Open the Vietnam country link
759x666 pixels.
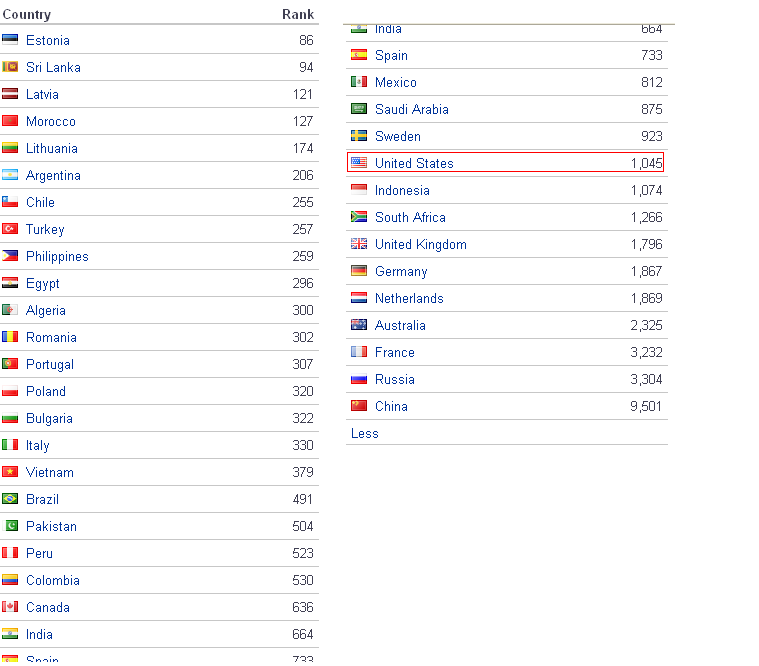[50, 472]
